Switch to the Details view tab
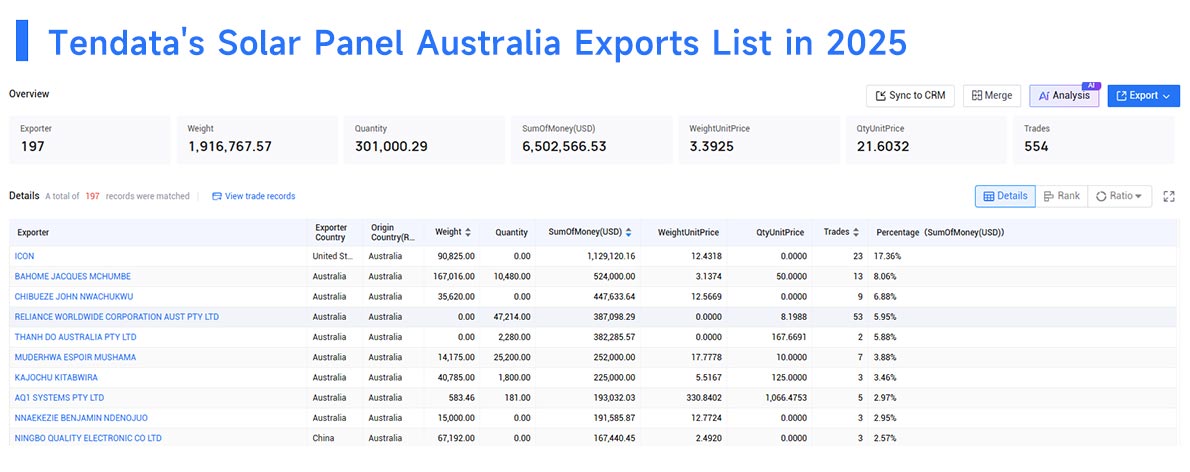This screenshot has width=1190, height=472. pyautogui.click(x=1006, y=196)
